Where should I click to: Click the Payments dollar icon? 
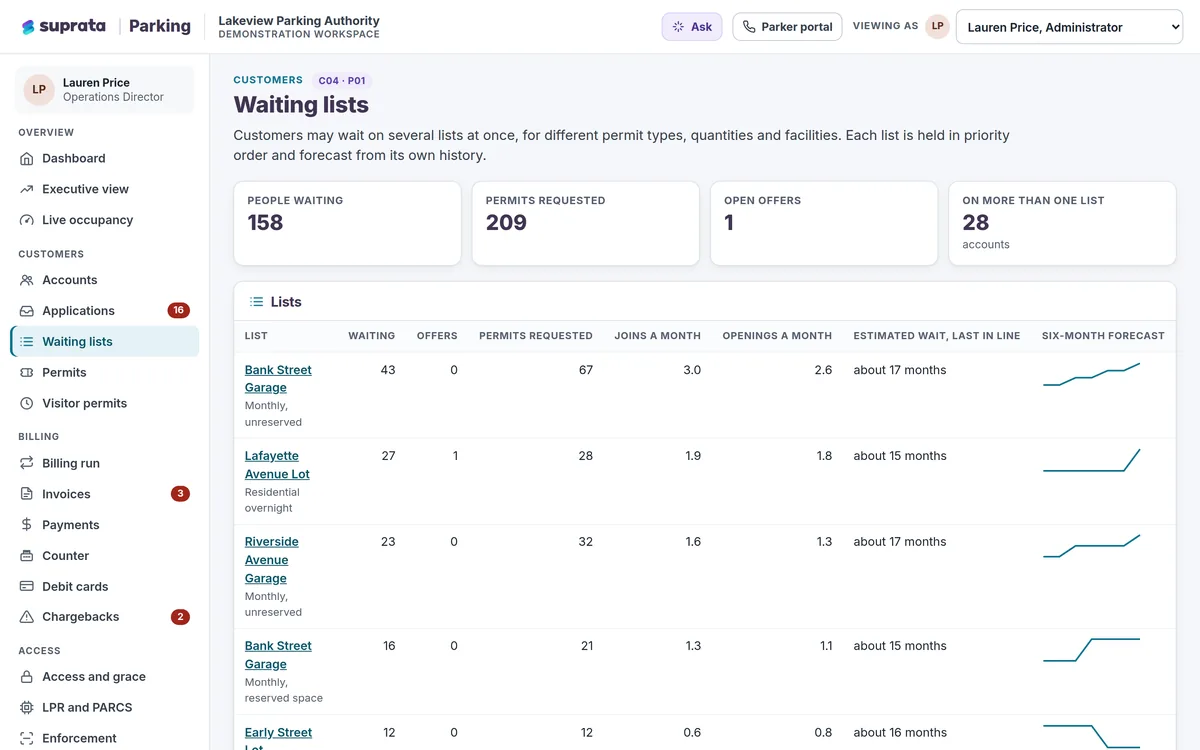pyautogui.click(x=27, y=525)
